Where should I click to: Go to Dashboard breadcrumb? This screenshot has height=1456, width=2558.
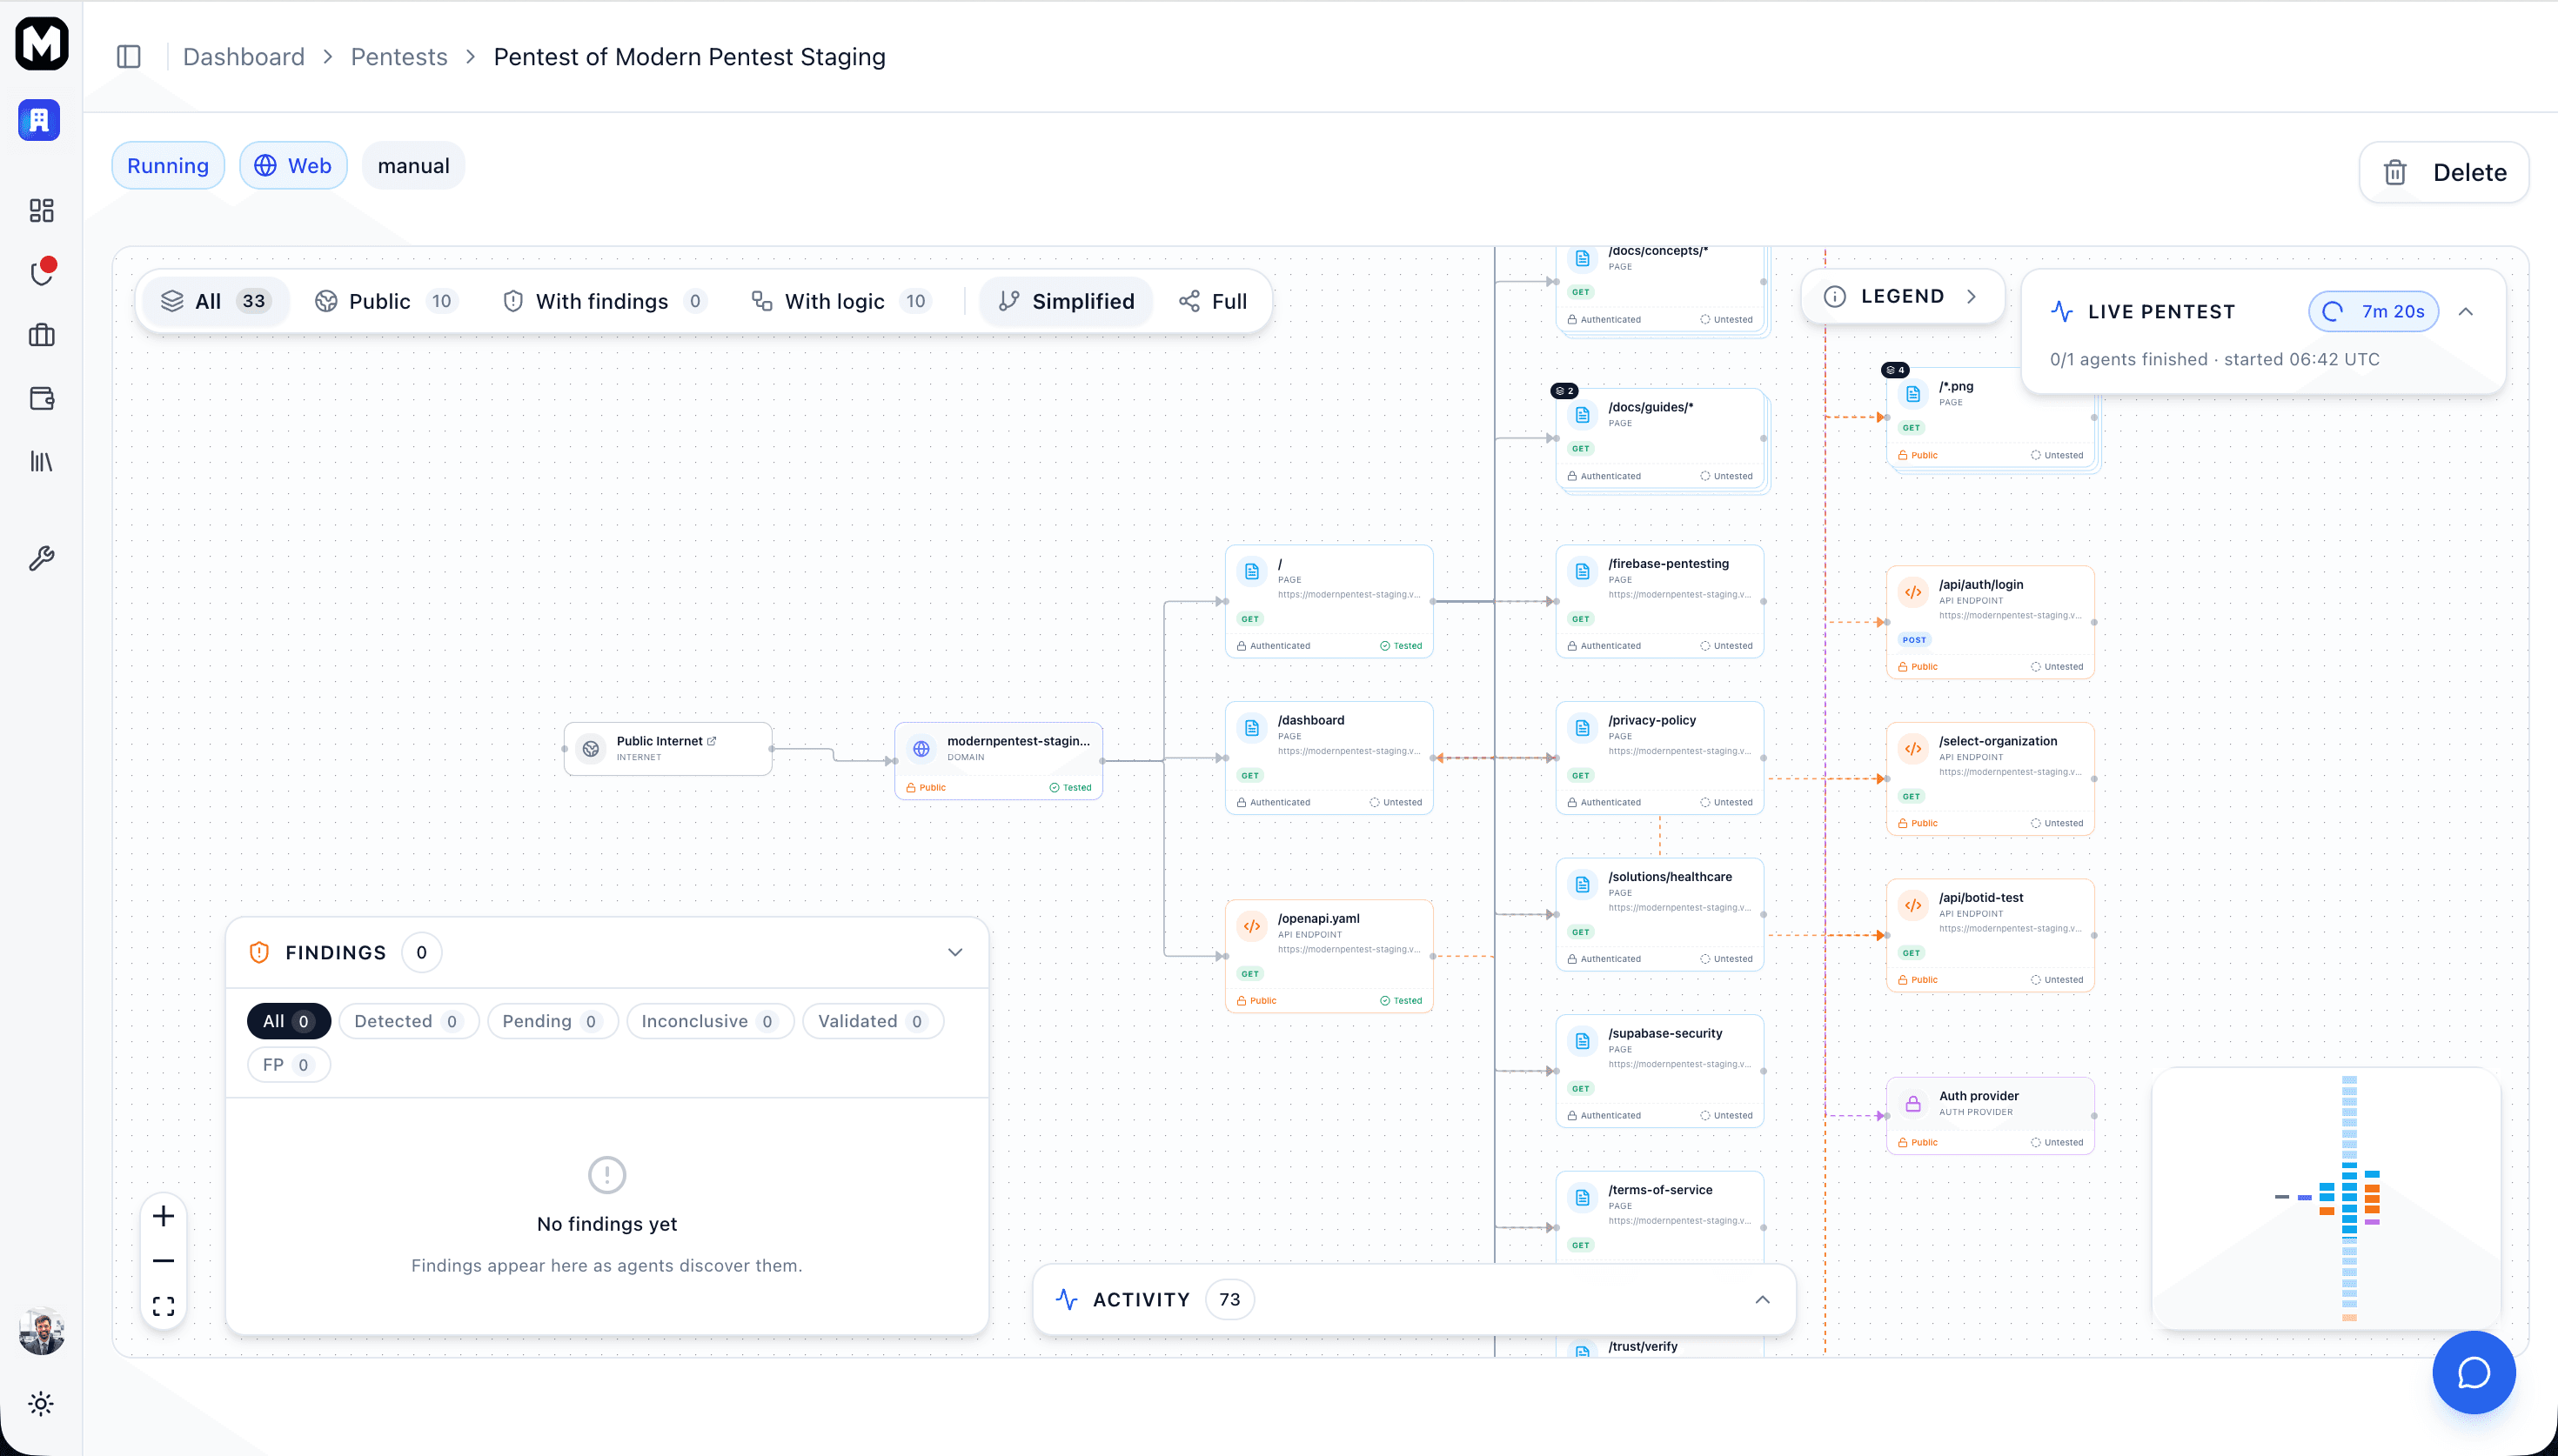[244, 57]
